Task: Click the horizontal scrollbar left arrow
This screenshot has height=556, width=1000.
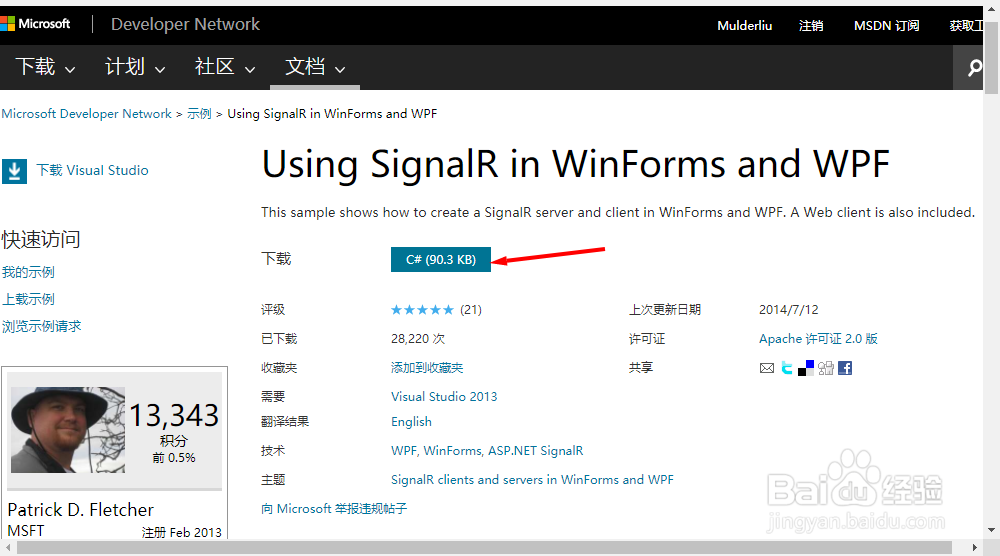Action: click(x=8, y=548)
